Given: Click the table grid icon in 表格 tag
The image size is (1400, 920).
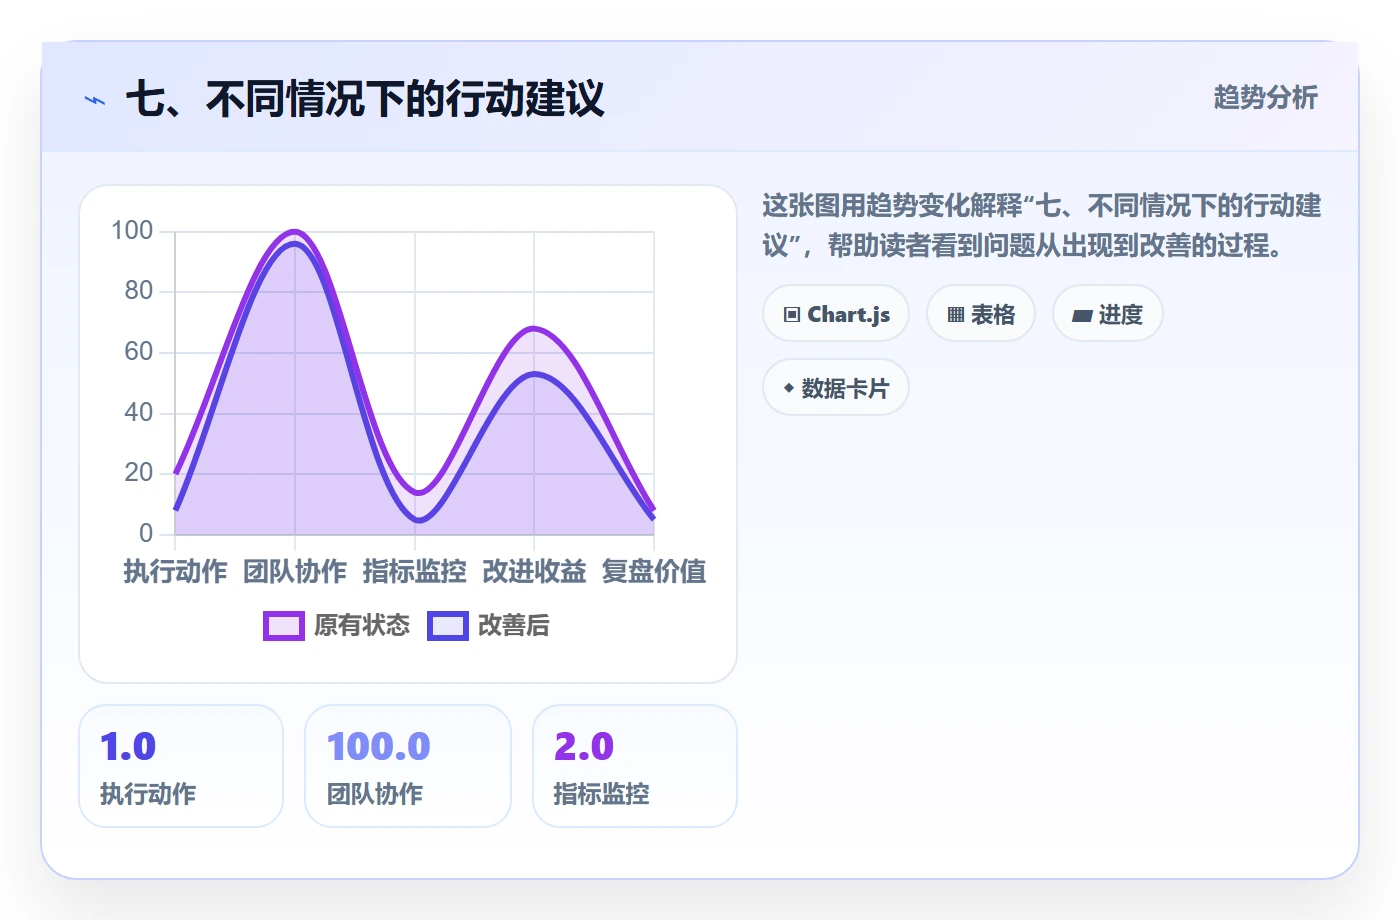Looking at the screenshot, I should pyautogui.click(x=956, y=315).
